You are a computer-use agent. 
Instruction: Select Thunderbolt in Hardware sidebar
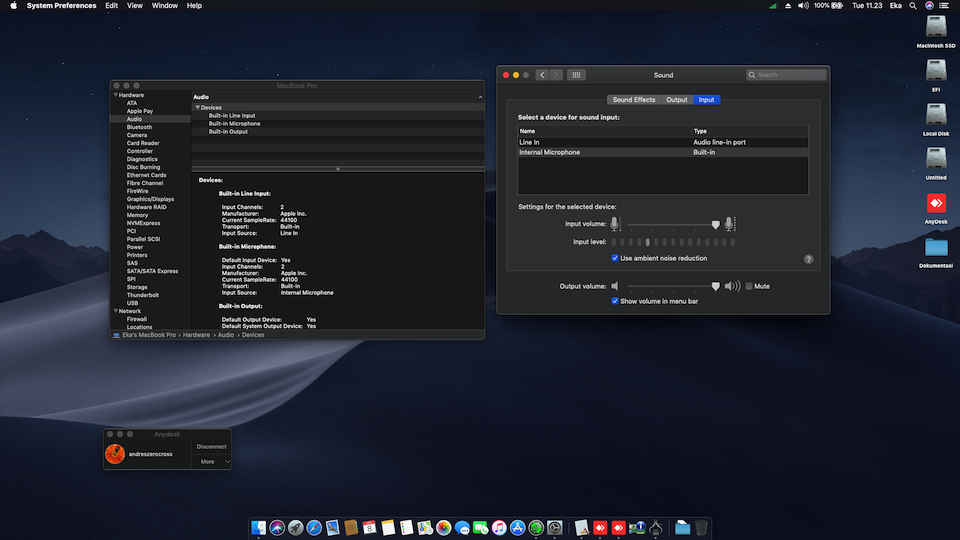pos(143,294)
